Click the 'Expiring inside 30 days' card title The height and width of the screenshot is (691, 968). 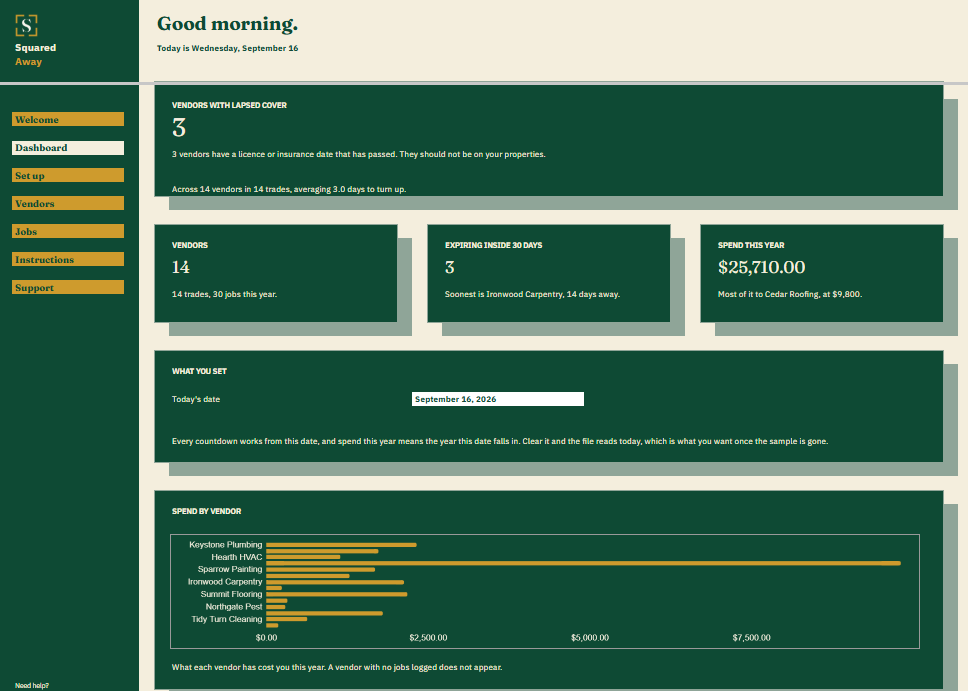pyautogui.click(x=493, y=245)
